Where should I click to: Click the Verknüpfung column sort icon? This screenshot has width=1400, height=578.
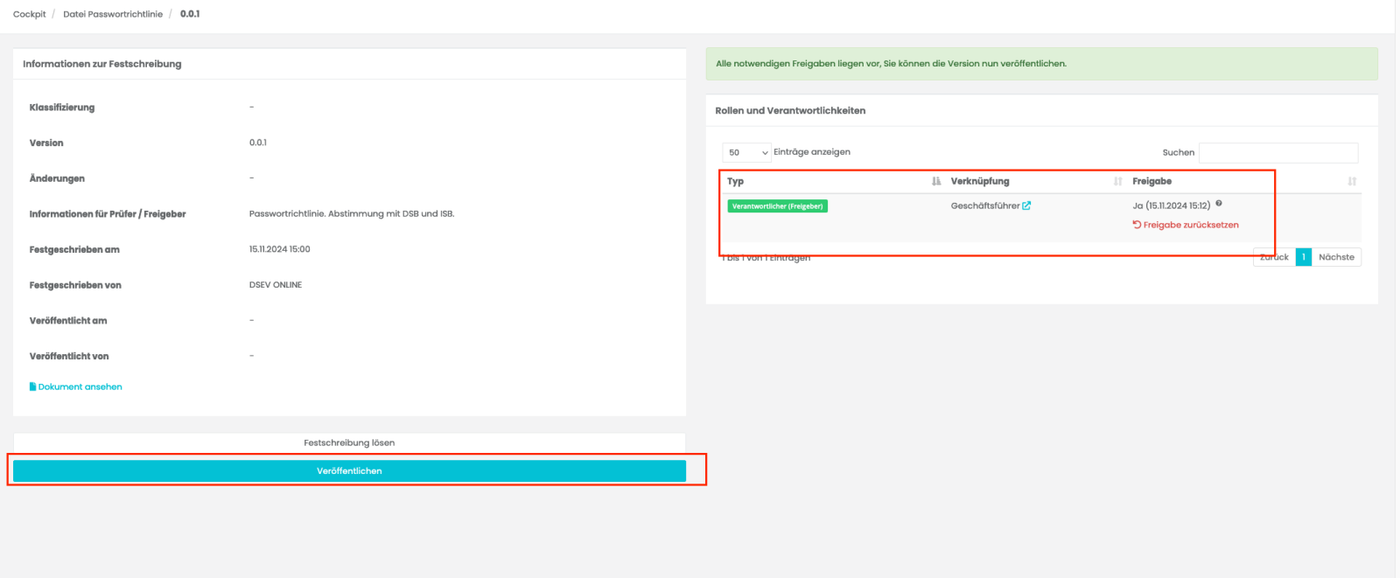(x=1118, y=181)
